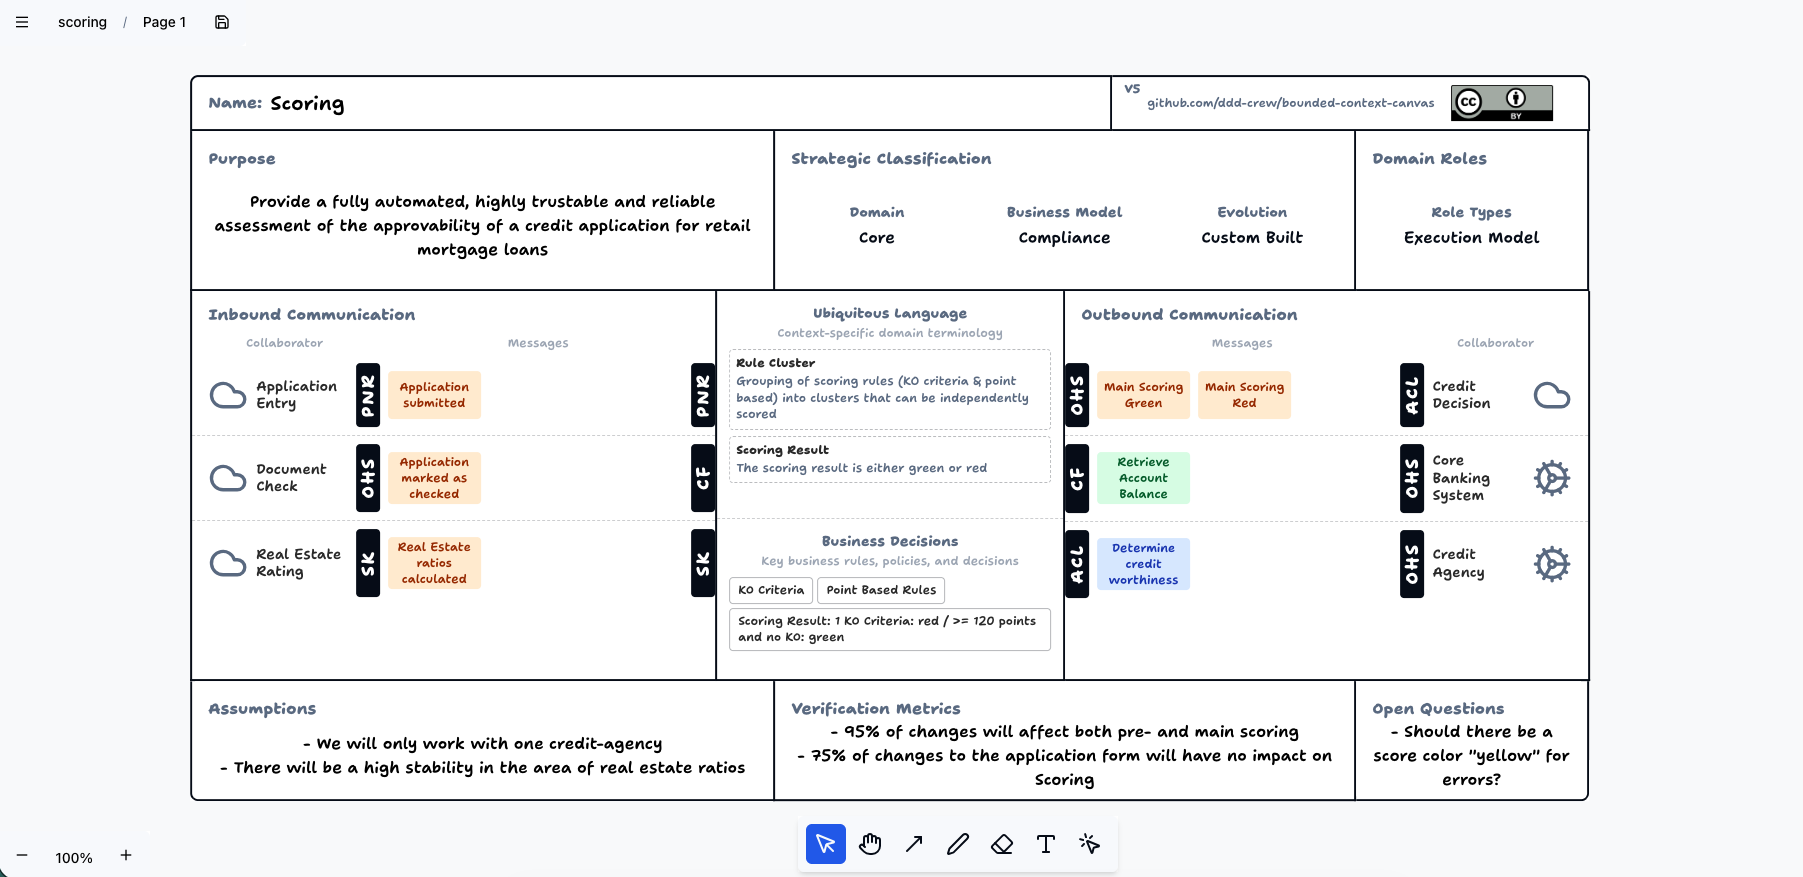Click ACL badge beside Determine credit worthiness
Screen dimensions: 1803x877
1077,564
